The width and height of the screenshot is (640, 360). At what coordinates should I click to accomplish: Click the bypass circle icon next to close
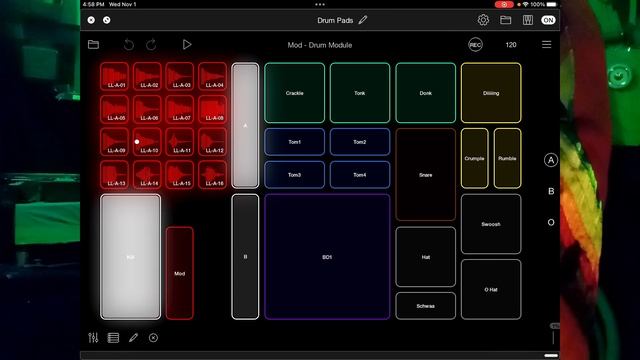(107, 20)
